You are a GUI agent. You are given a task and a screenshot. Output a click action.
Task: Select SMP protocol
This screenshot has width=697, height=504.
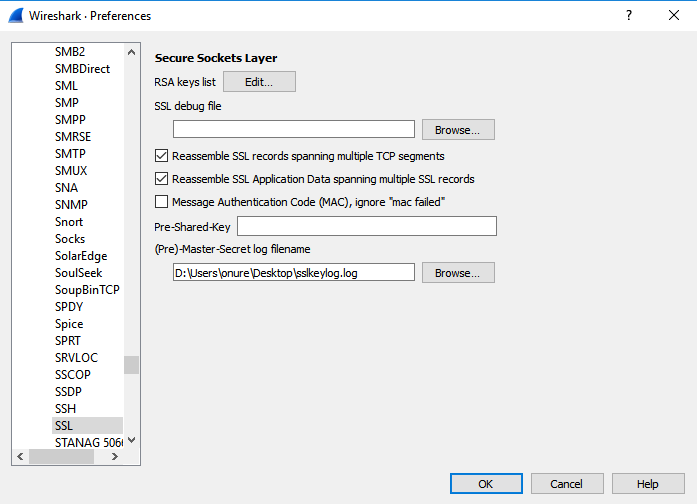point(67,103)
